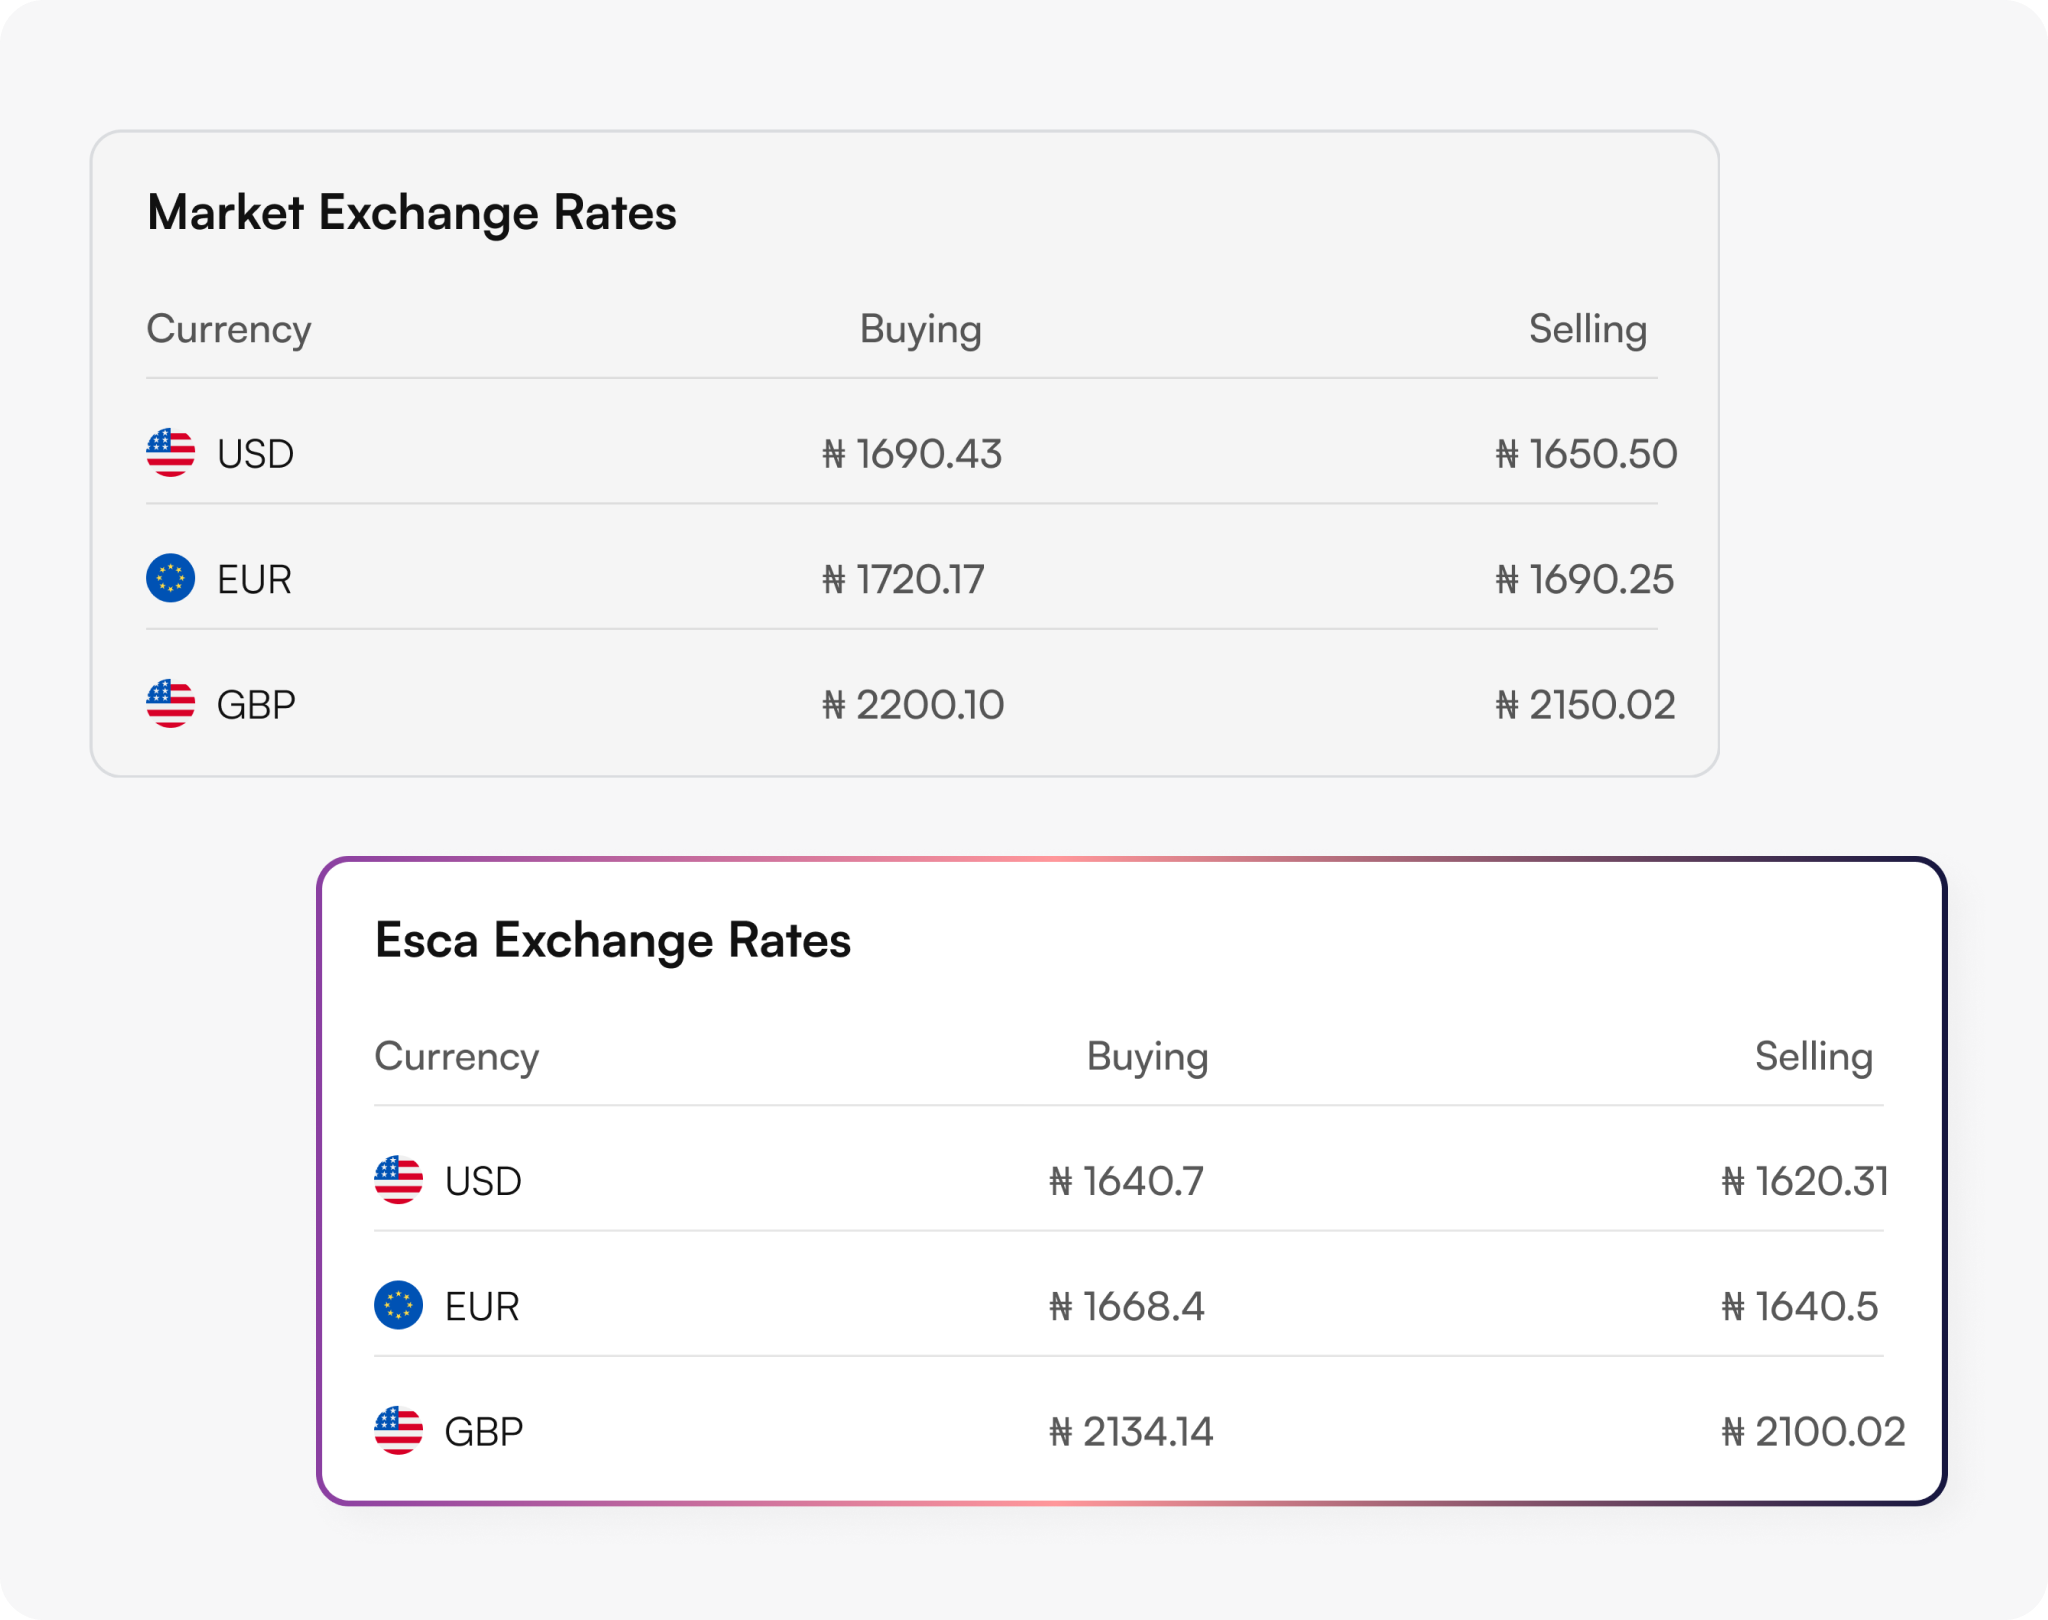Select the Market Exchange Rates title

pos(413,211)
